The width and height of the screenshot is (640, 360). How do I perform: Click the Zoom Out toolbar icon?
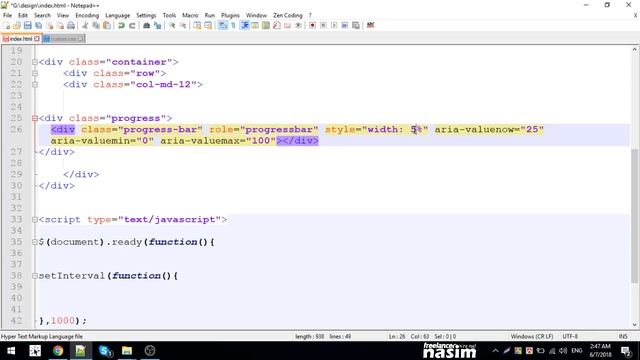click(183, 25)
